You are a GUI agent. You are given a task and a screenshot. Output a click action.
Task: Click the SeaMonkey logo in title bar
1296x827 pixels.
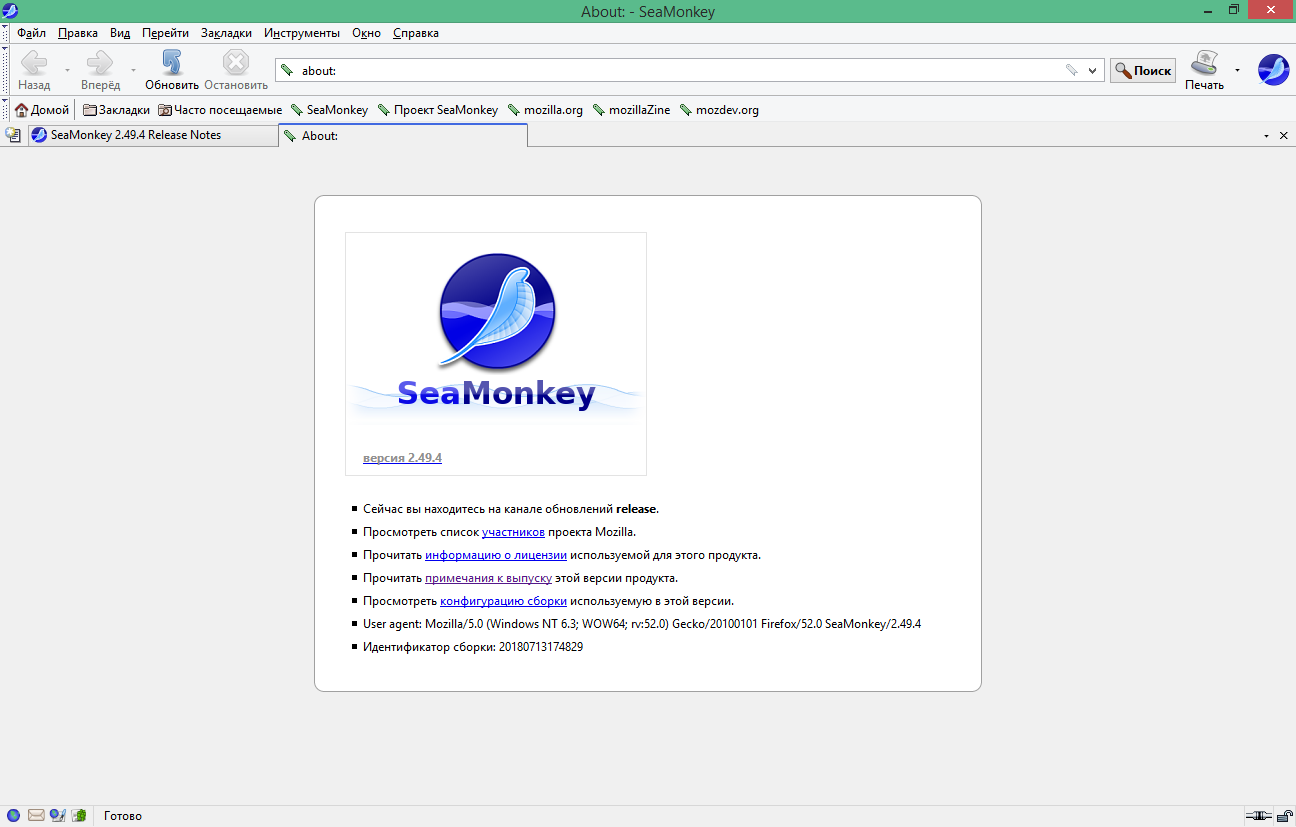pos(10,10)
